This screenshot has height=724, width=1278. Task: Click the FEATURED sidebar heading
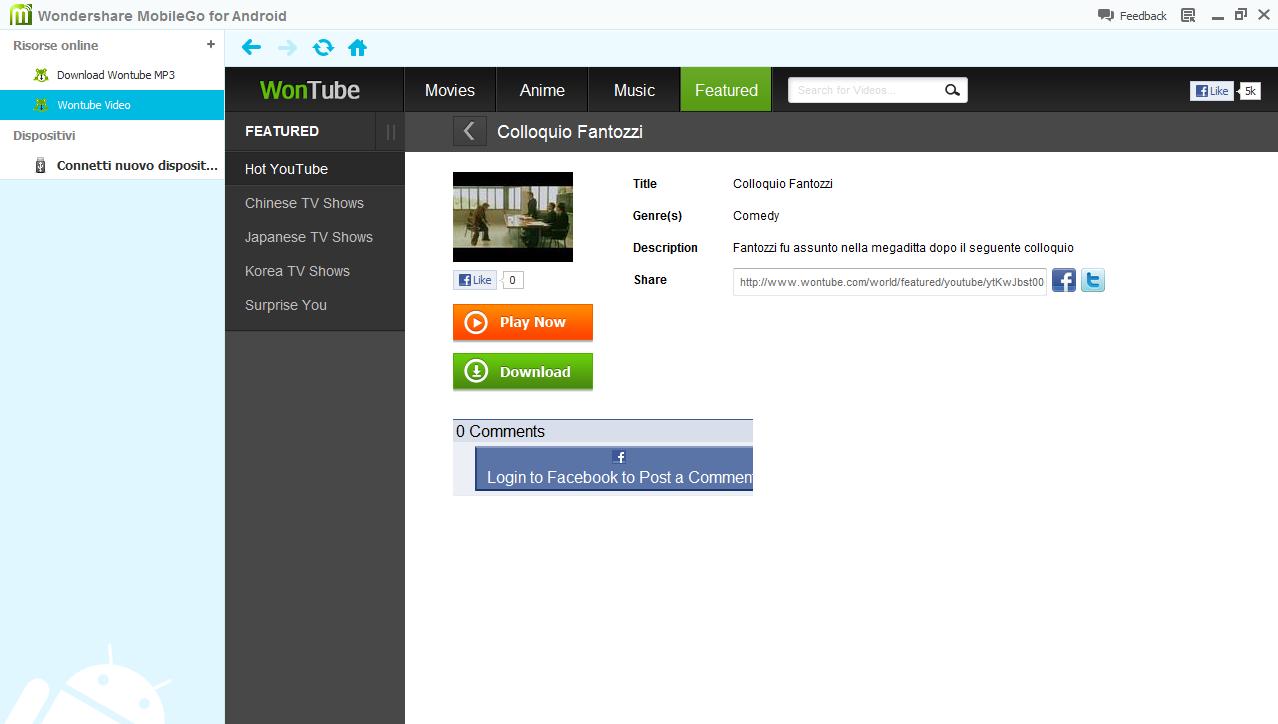pyautogui.click(x=282, y=131)
